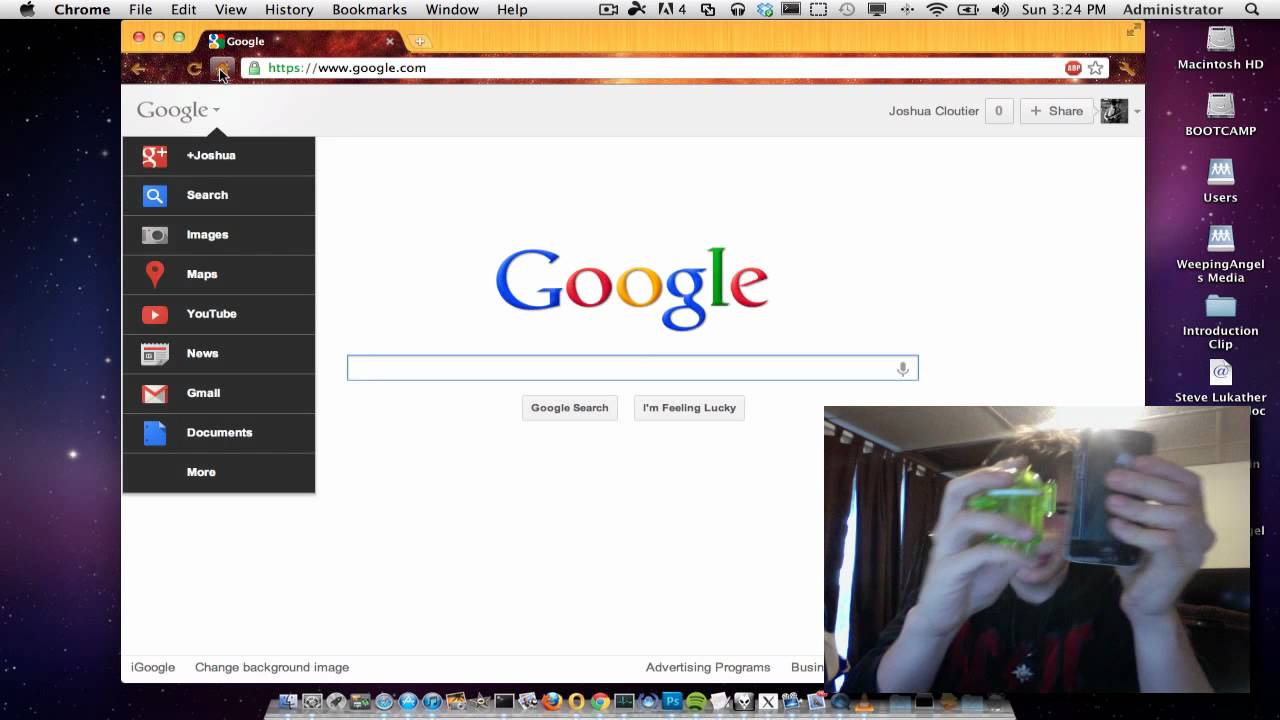This screenshot has width=1280, height=720.
Task: Choose Maps in the Google menu
Action: [218, 274]
